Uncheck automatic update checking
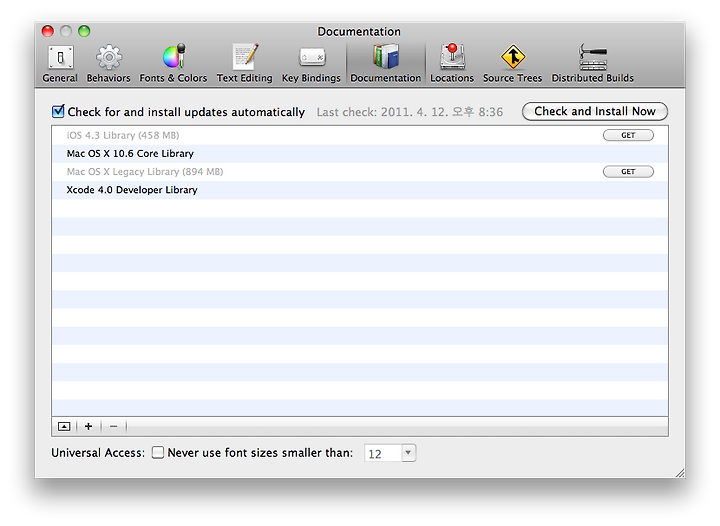This screenshot has width=720, height=526. (58, 111)
